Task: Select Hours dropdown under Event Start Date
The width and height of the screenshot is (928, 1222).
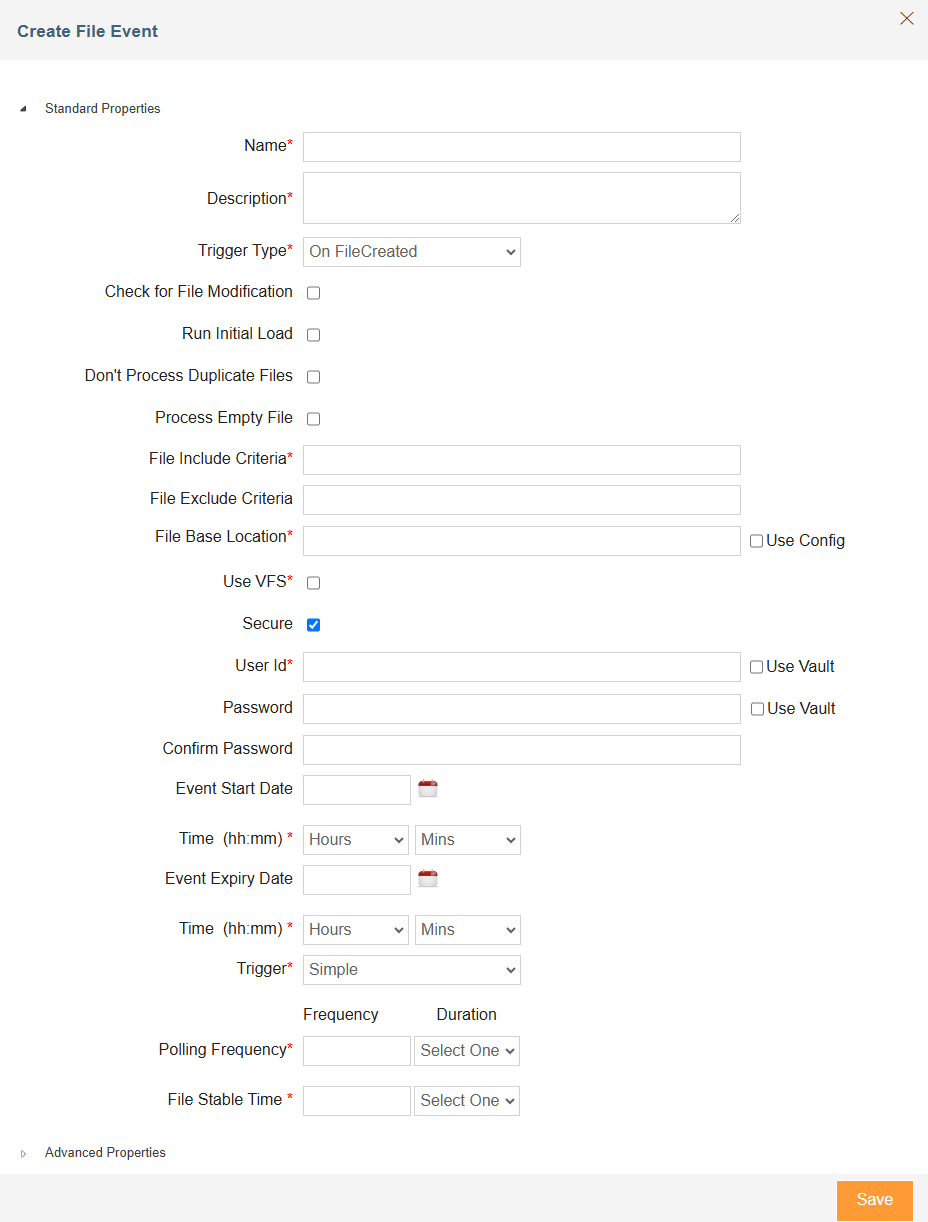Action: pyautogui.click(x=356, y=840)
